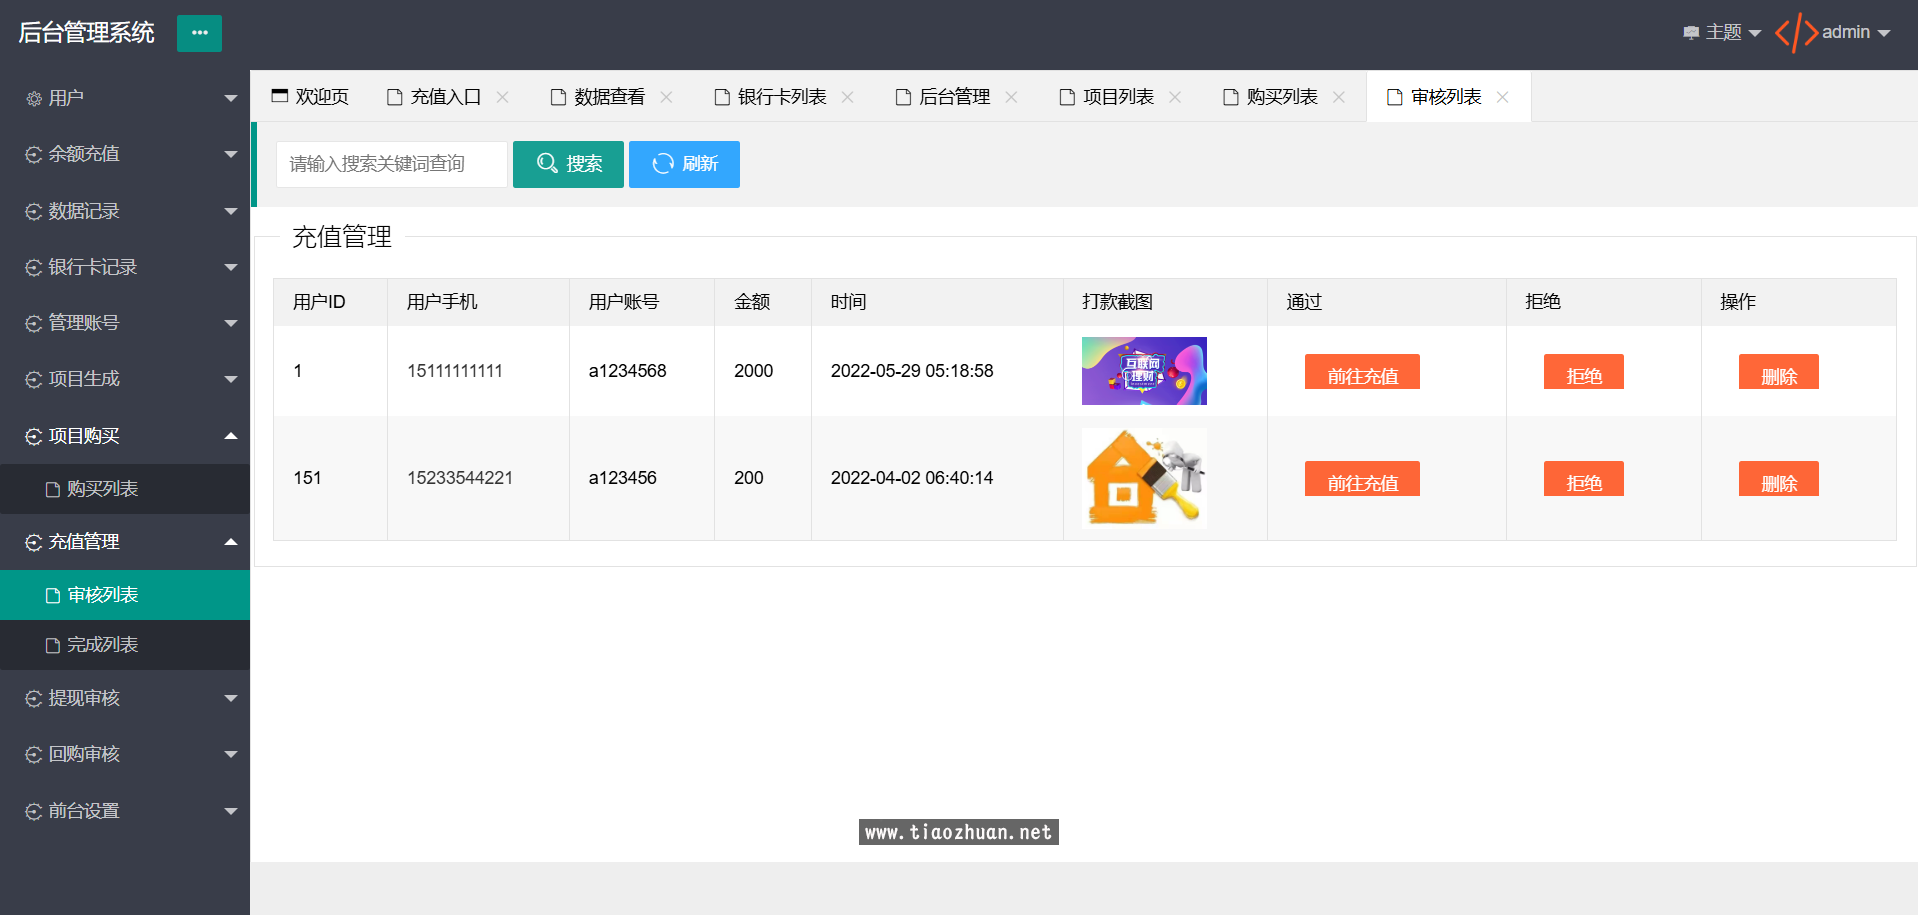Close the 后台管理 tab
1918x915 pixels.
pos(1012,97)
